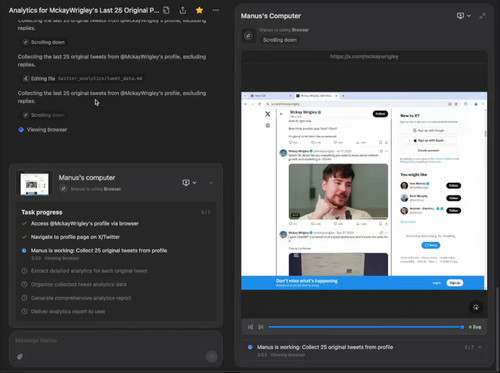Click the settings gear below the X logo
The height and width of the screenshot is (373, 500).
coord(268,126)
